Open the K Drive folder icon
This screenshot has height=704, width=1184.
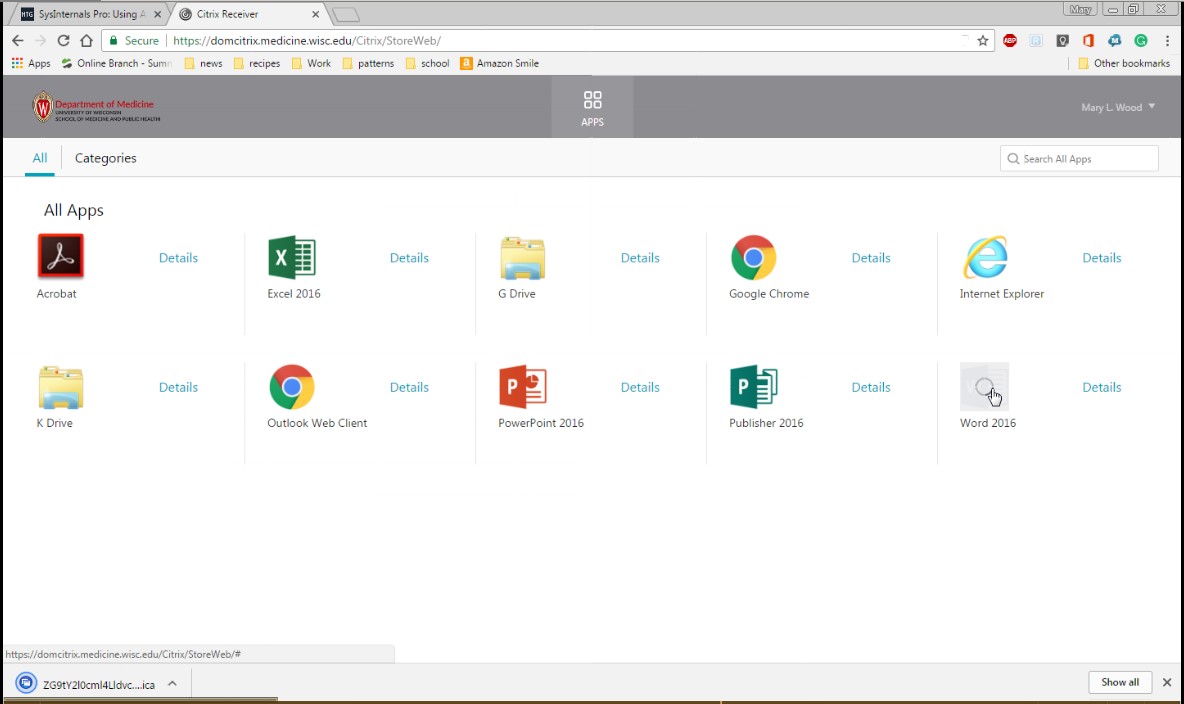pos(60,387)
